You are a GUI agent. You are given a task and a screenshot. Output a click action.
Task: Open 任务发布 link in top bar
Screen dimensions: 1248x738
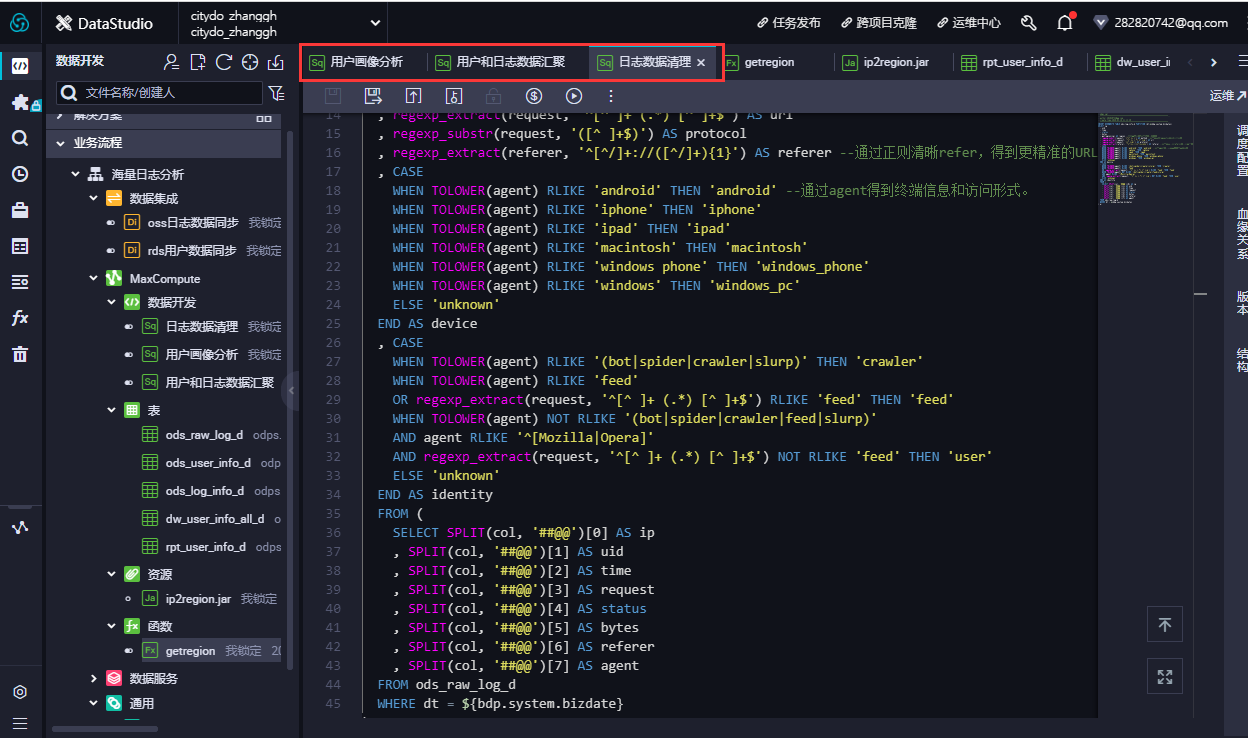[789, 22]
